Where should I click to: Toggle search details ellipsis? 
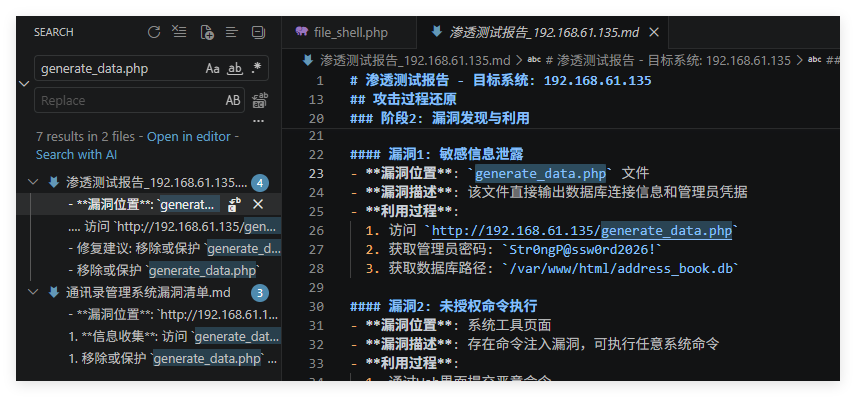[x=259, y=120]
